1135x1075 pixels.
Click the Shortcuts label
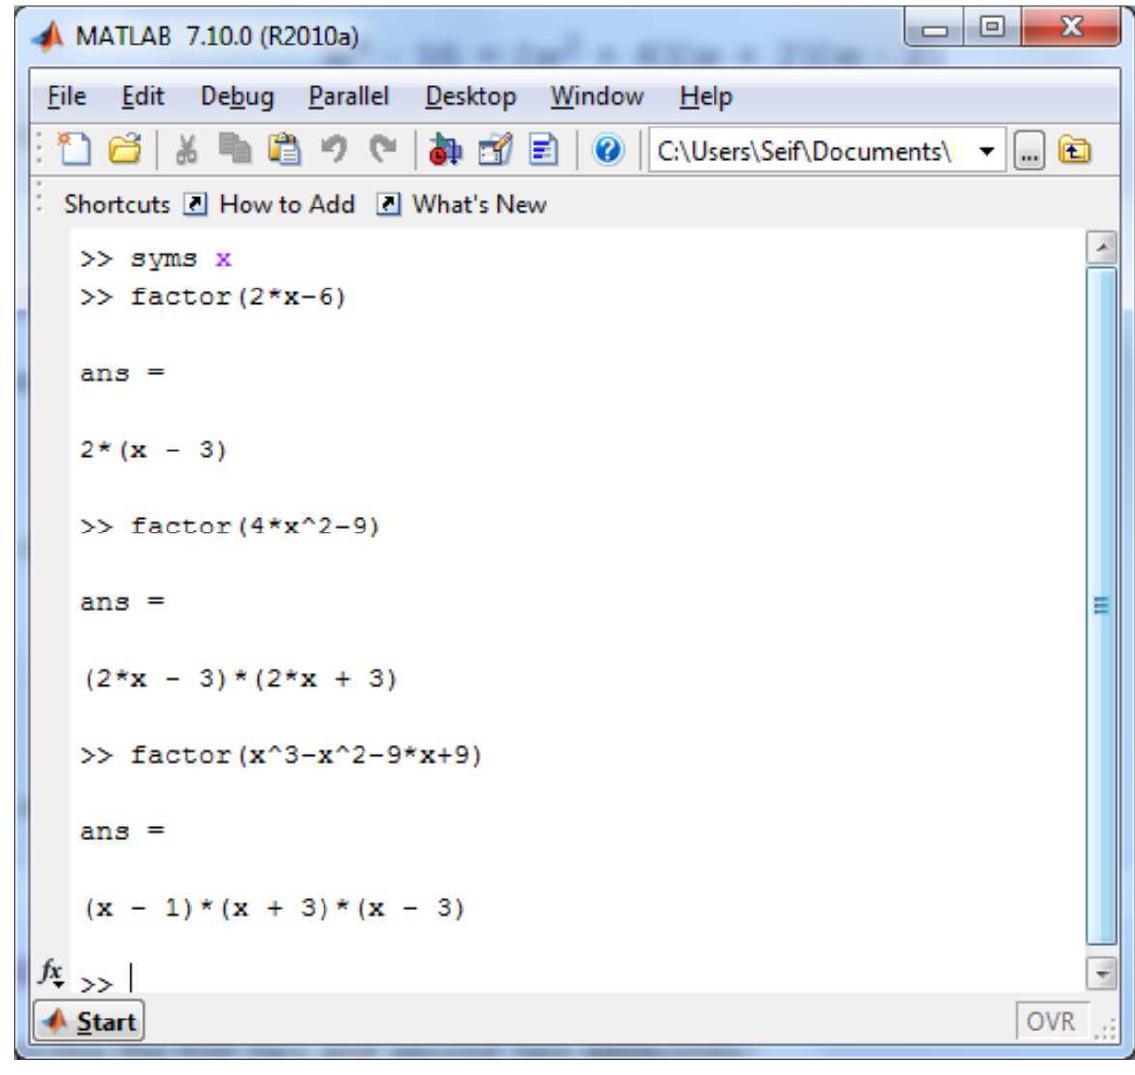click(x=117, y=204)
